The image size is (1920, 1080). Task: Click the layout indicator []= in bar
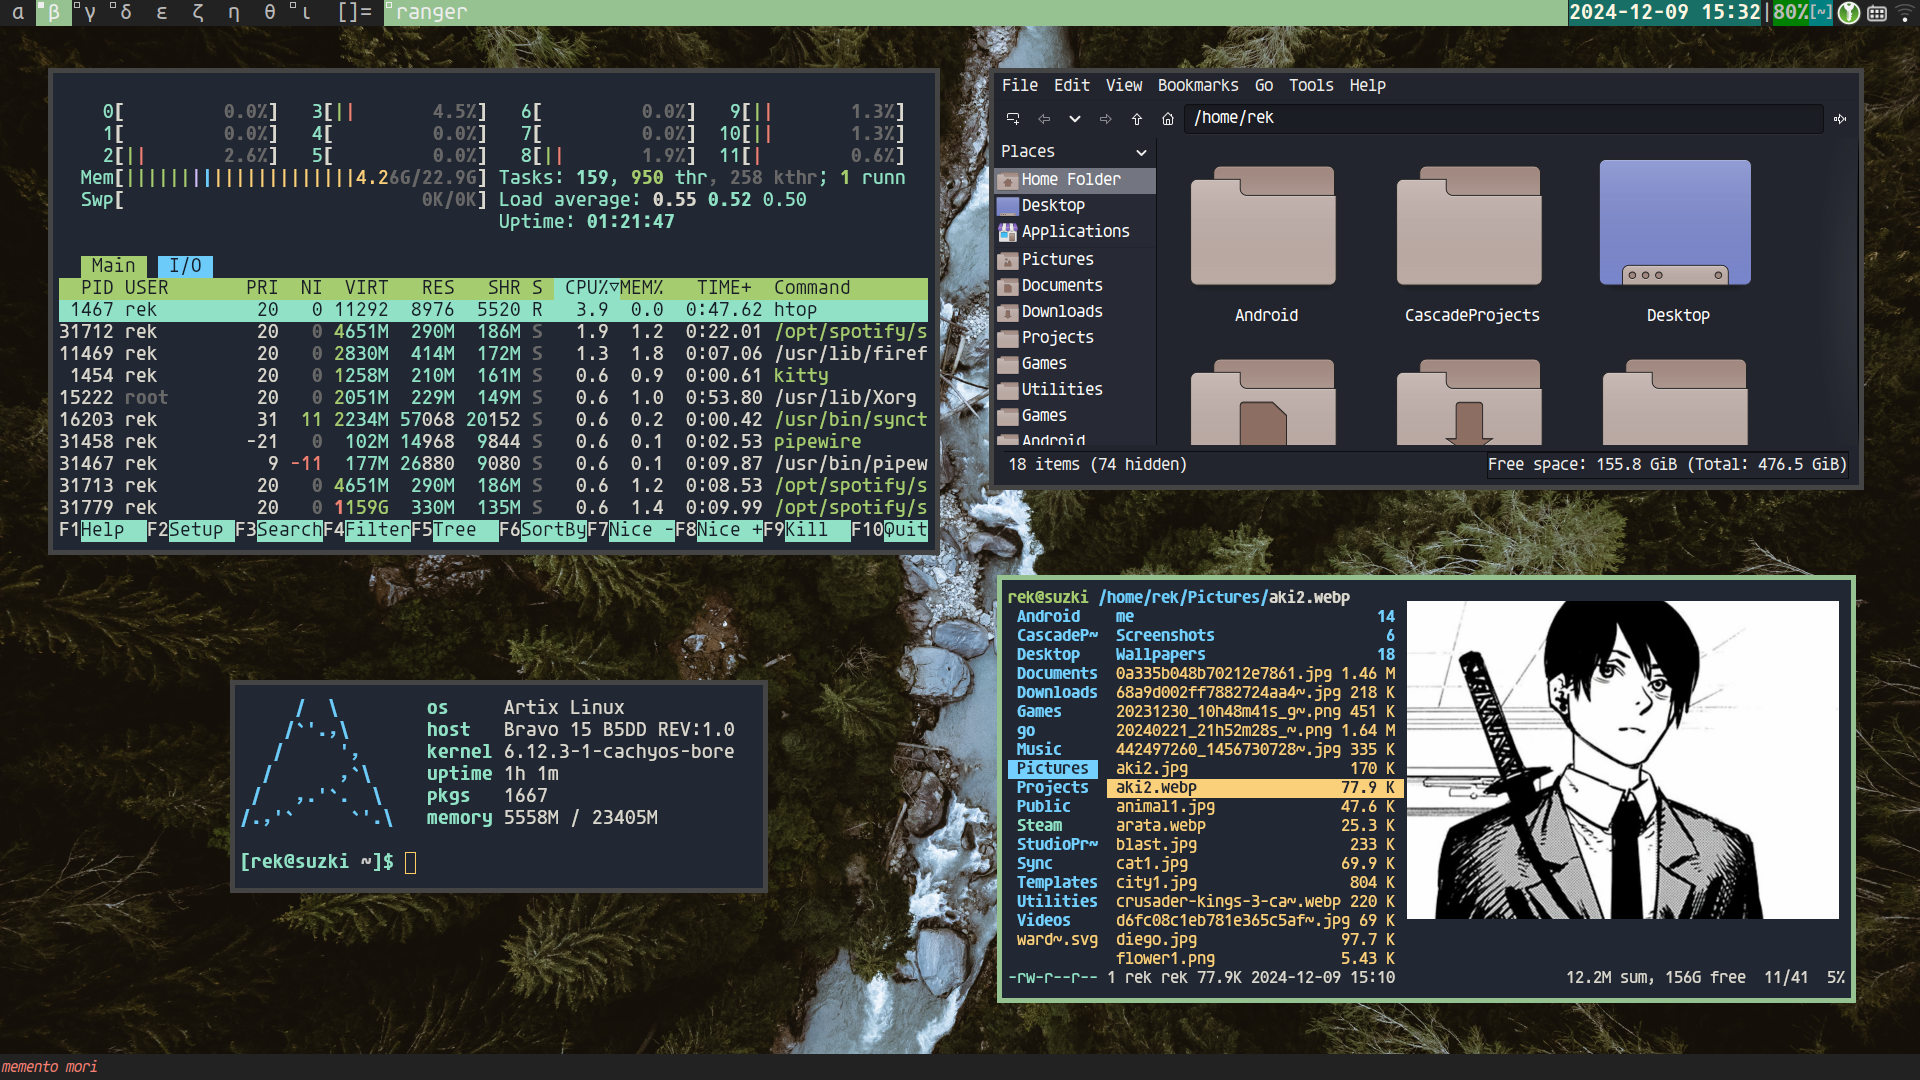(354, 13)
